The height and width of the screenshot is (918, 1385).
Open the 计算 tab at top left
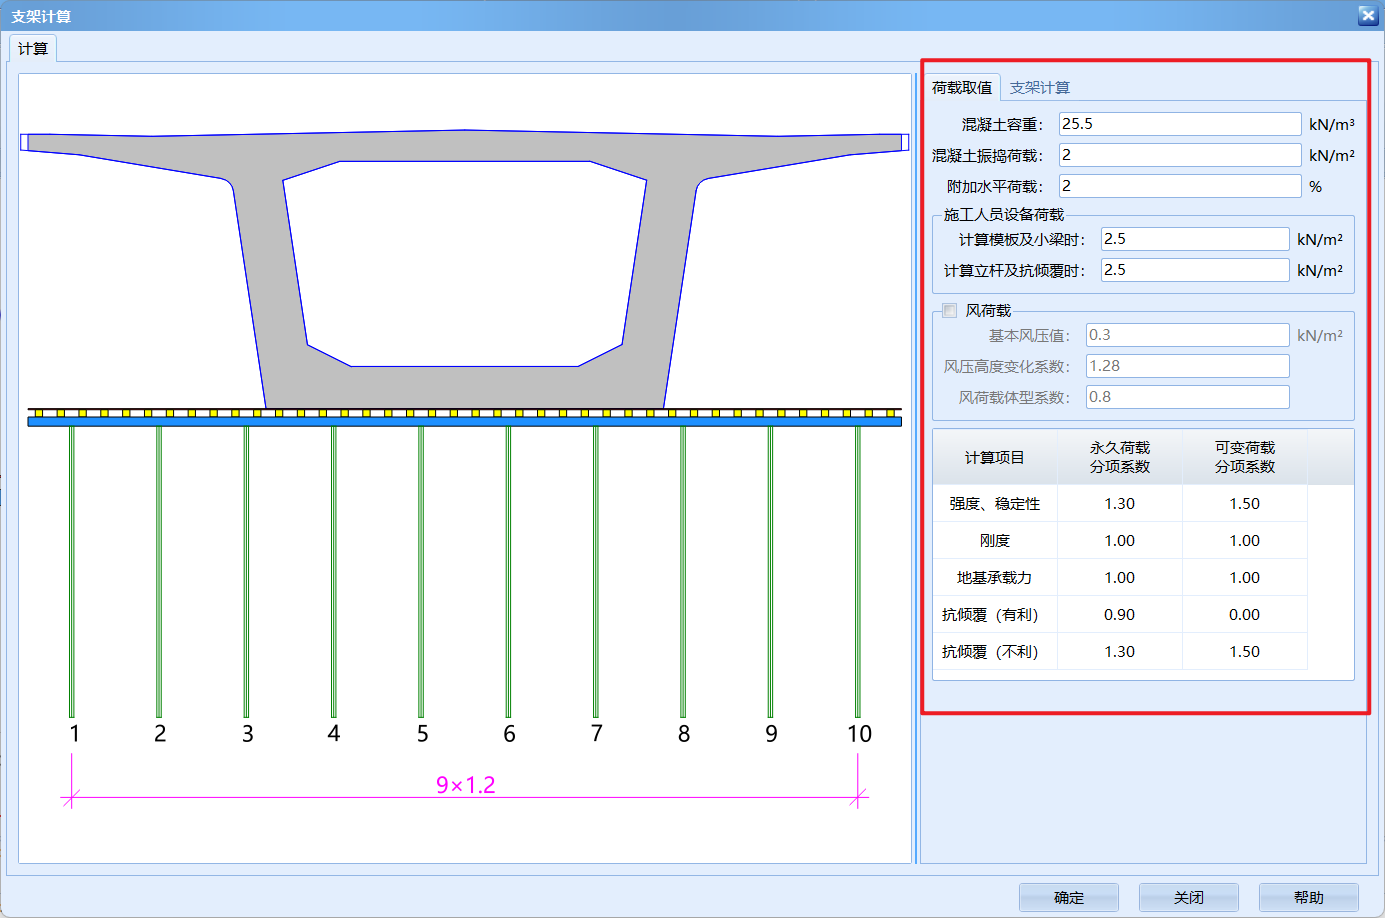33,49
